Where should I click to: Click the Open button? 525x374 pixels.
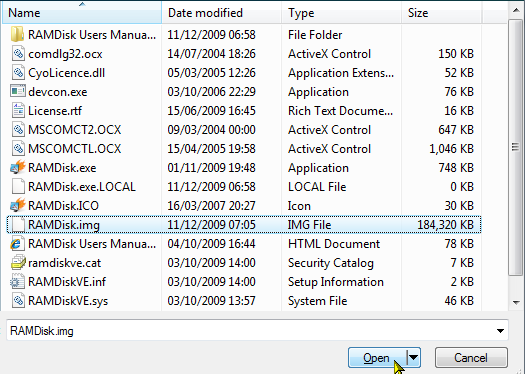point(377,358)
